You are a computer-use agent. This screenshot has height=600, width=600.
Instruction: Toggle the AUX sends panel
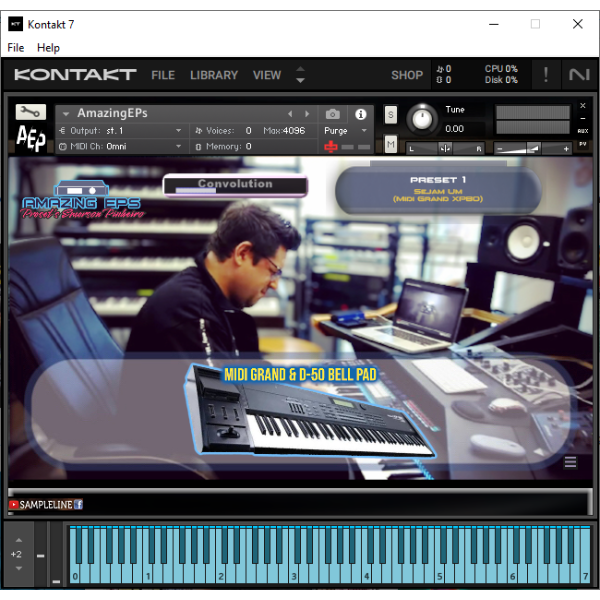pyautogui.click(x=583, y=131)
